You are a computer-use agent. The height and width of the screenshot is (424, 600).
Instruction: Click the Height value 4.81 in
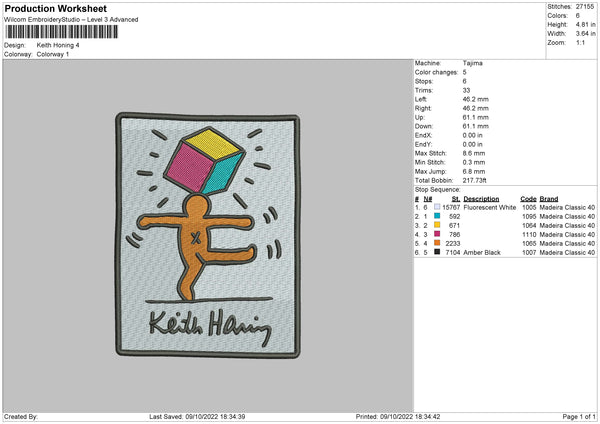(x=585, y=24)
